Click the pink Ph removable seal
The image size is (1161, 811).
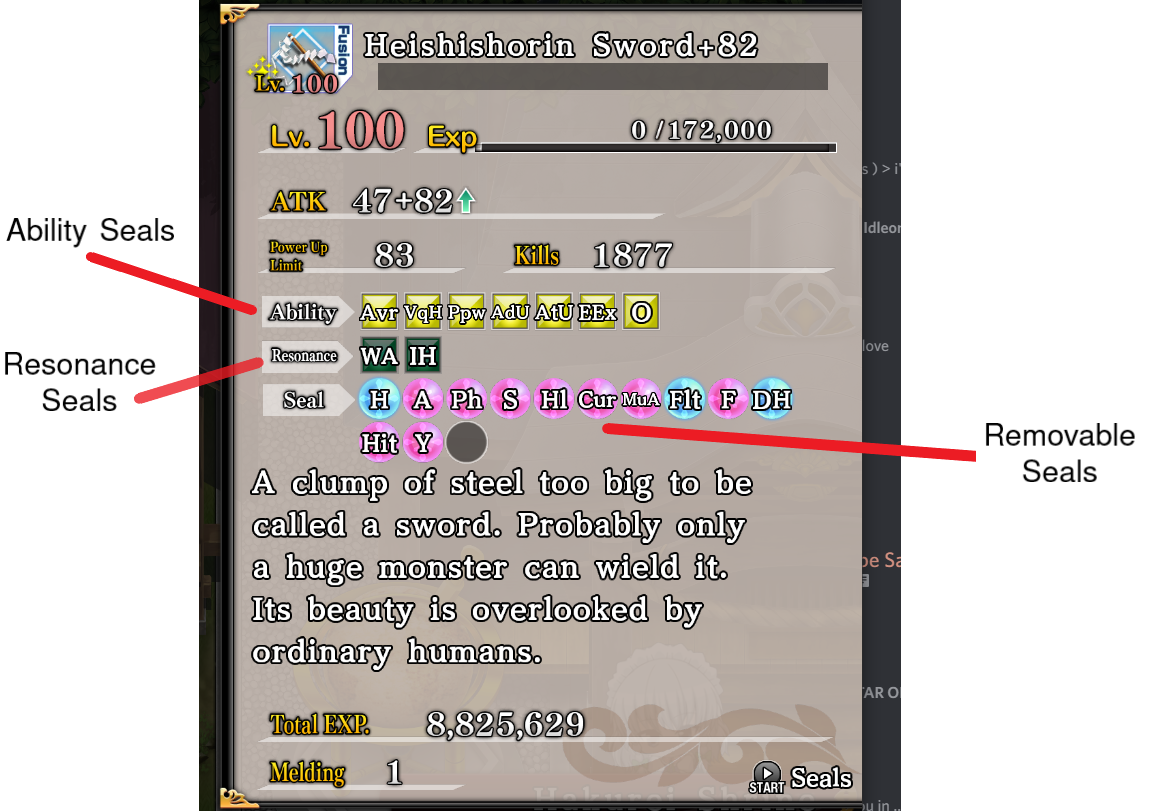pos(466,399)
